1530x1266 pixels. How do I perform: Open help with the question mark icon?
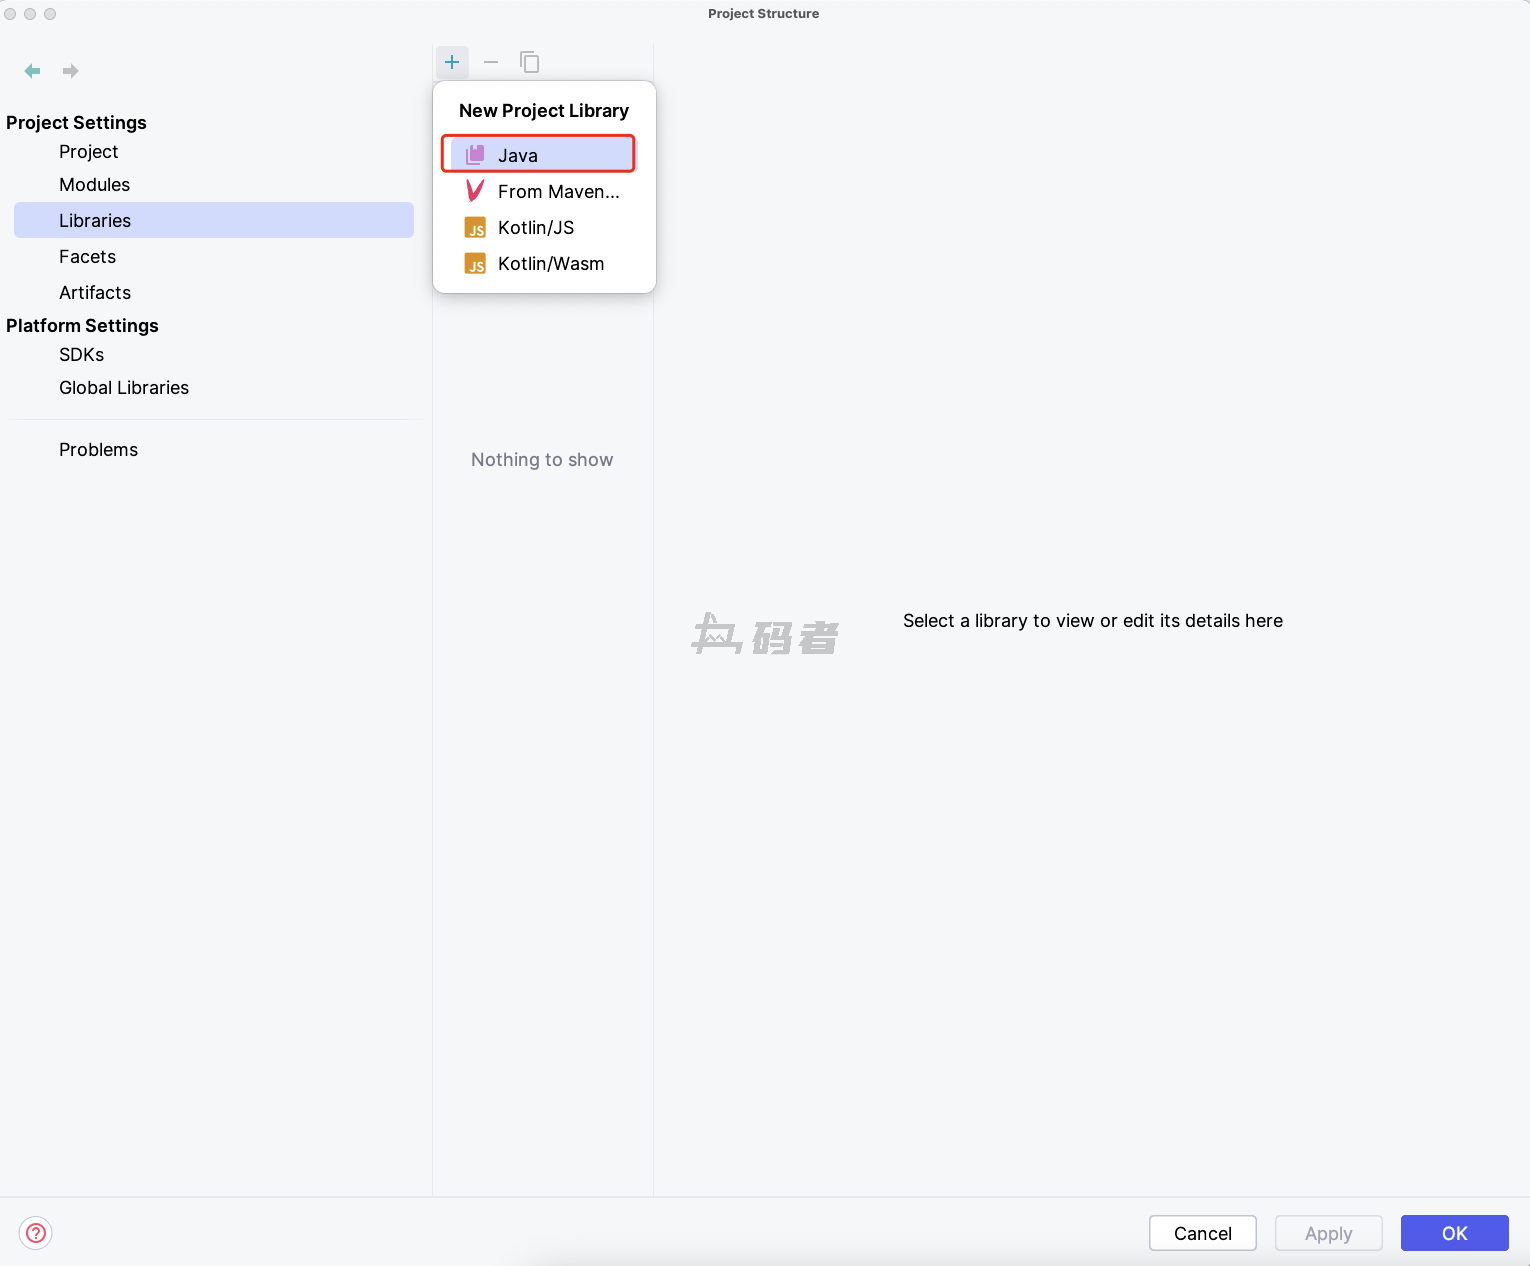36,1233
